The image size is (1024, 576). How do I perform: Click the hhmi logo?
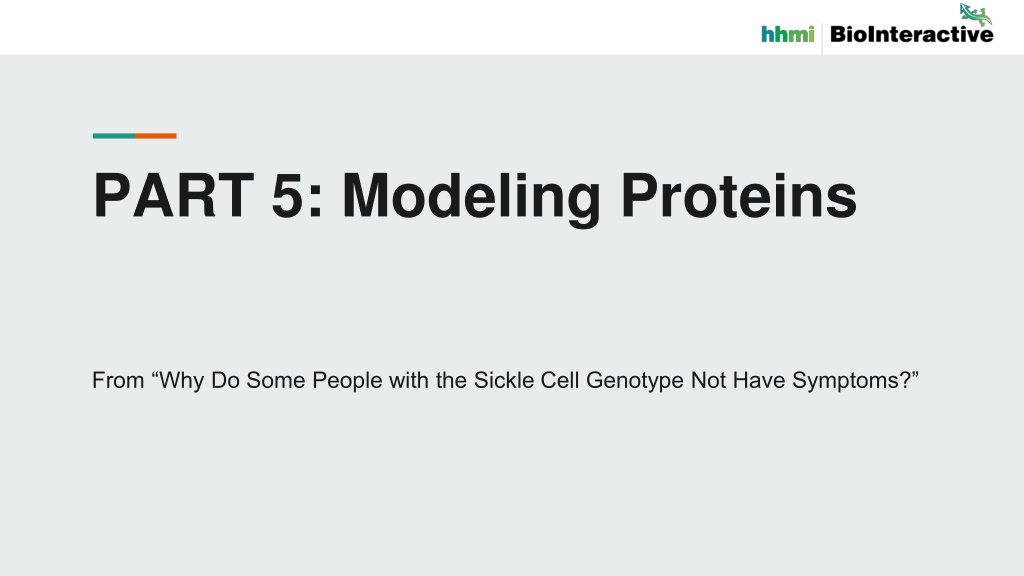click(x=788, y=34)
